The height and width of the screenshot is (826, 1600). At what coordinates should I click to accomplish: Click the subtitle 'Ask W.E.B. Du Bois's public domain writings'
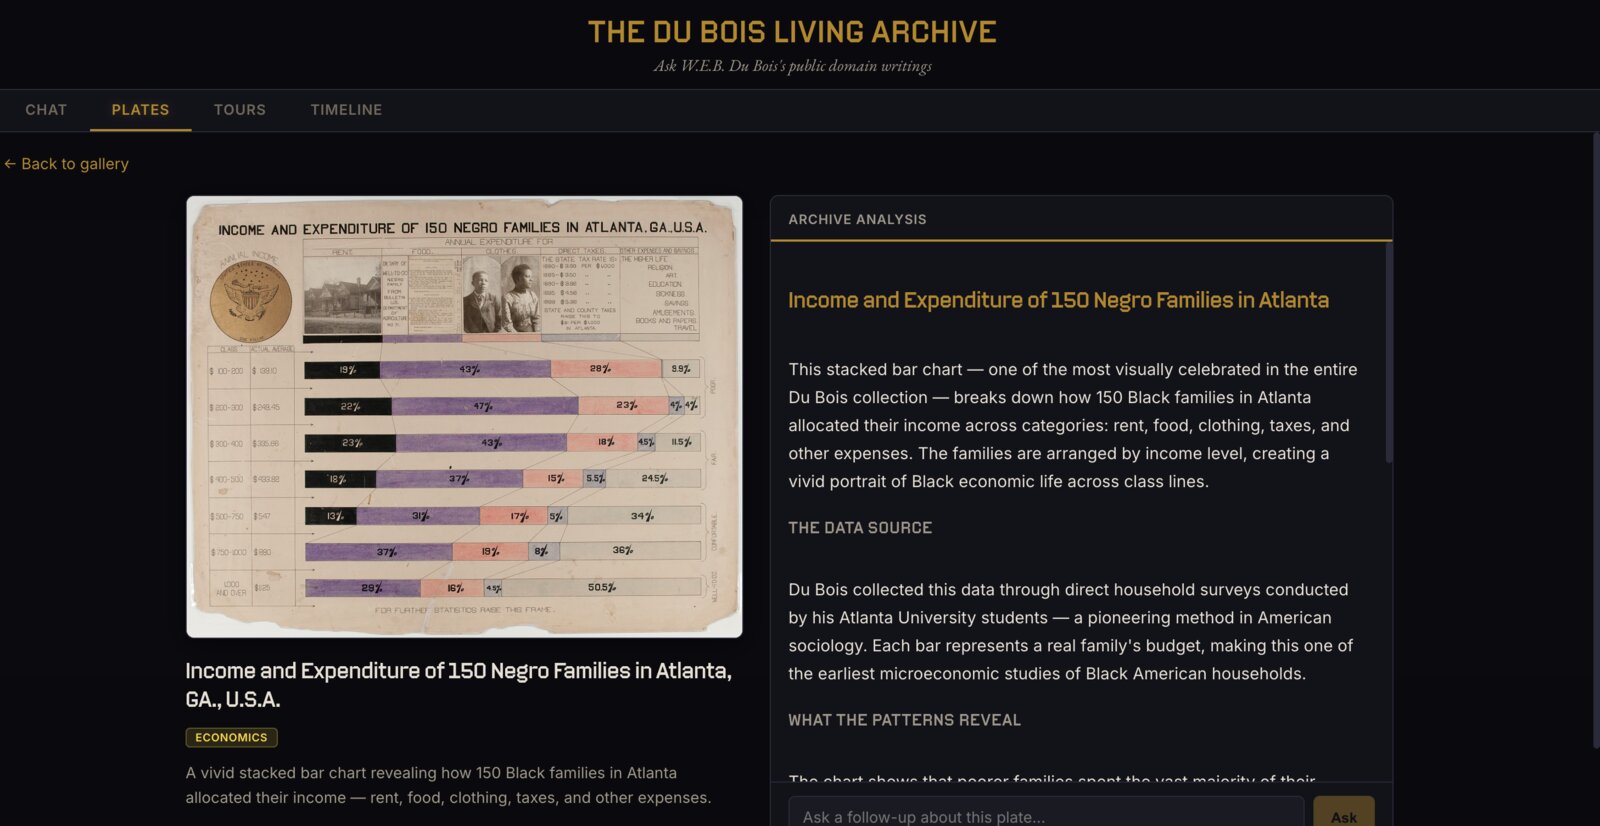pos(792,66)
